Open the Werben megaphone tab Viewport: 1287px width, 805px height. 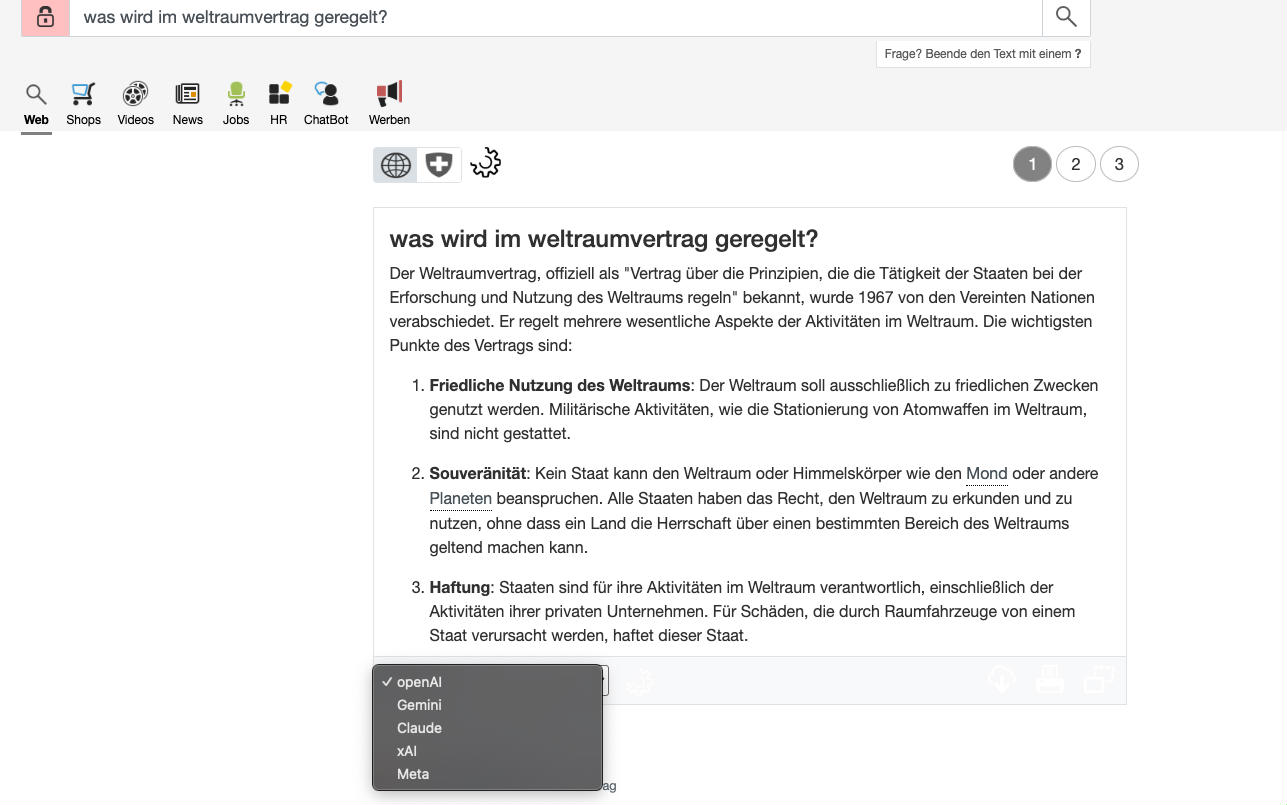389,105
